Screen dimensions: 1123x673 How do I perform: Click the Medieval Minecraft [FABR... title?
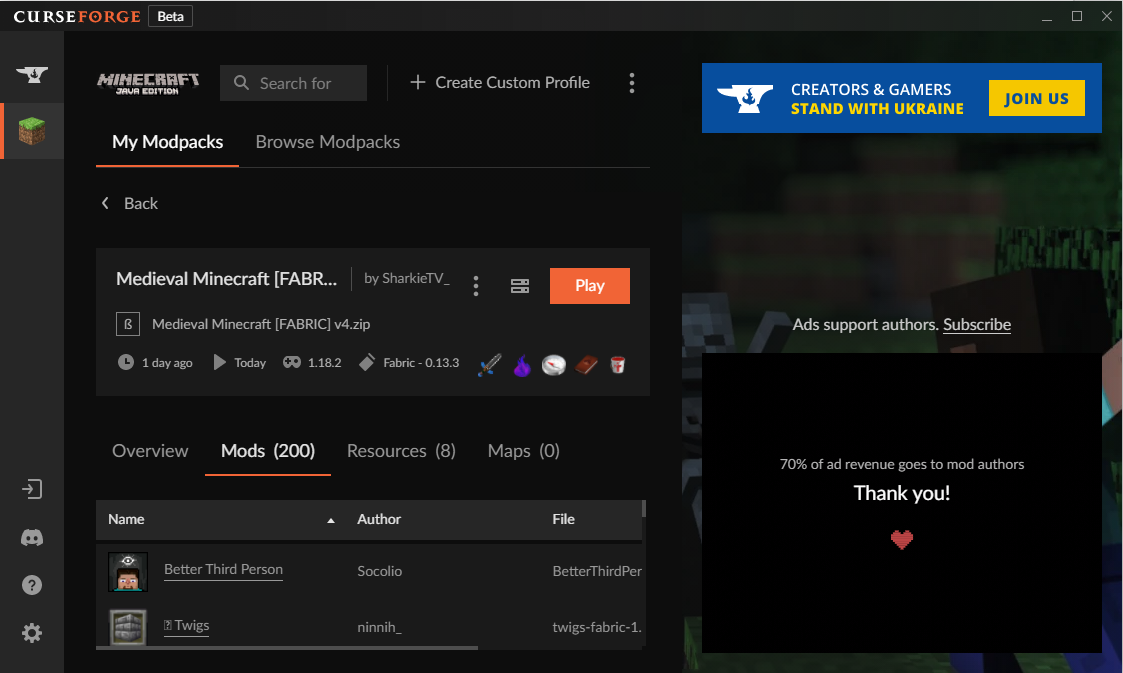226,279
